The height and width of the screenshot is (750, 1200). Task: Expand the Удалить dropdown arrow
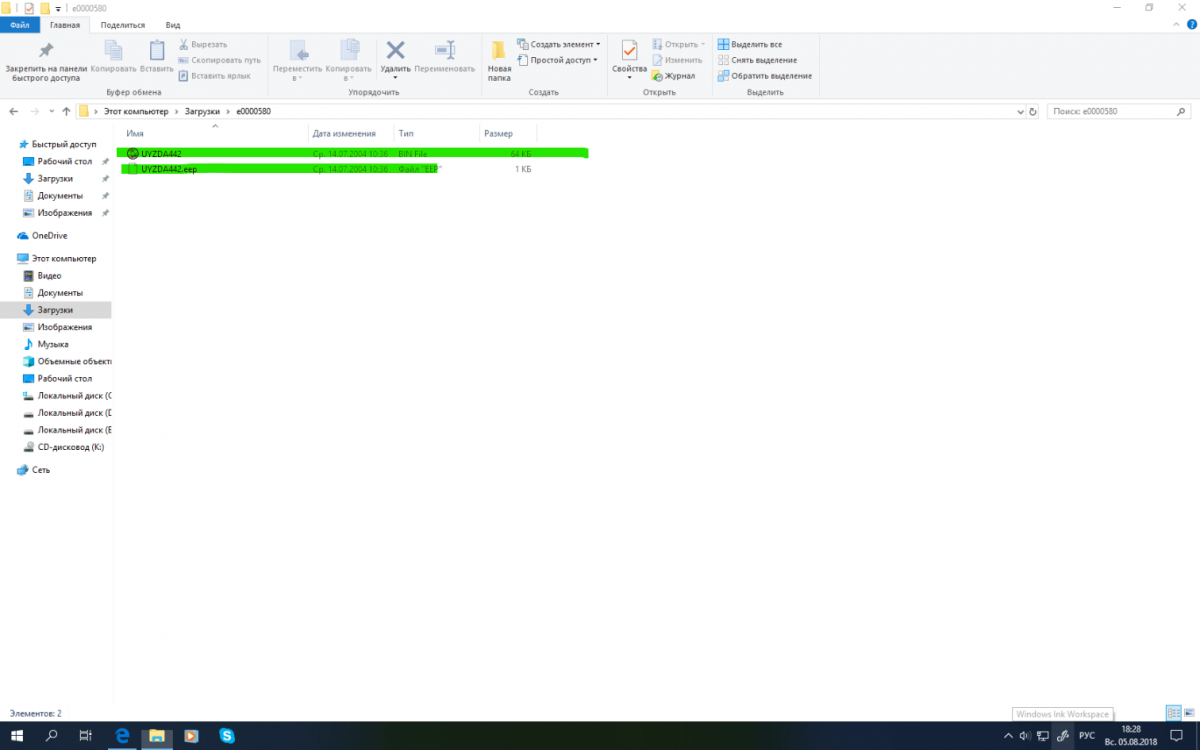pyautogui.click(x=396, y=77)
